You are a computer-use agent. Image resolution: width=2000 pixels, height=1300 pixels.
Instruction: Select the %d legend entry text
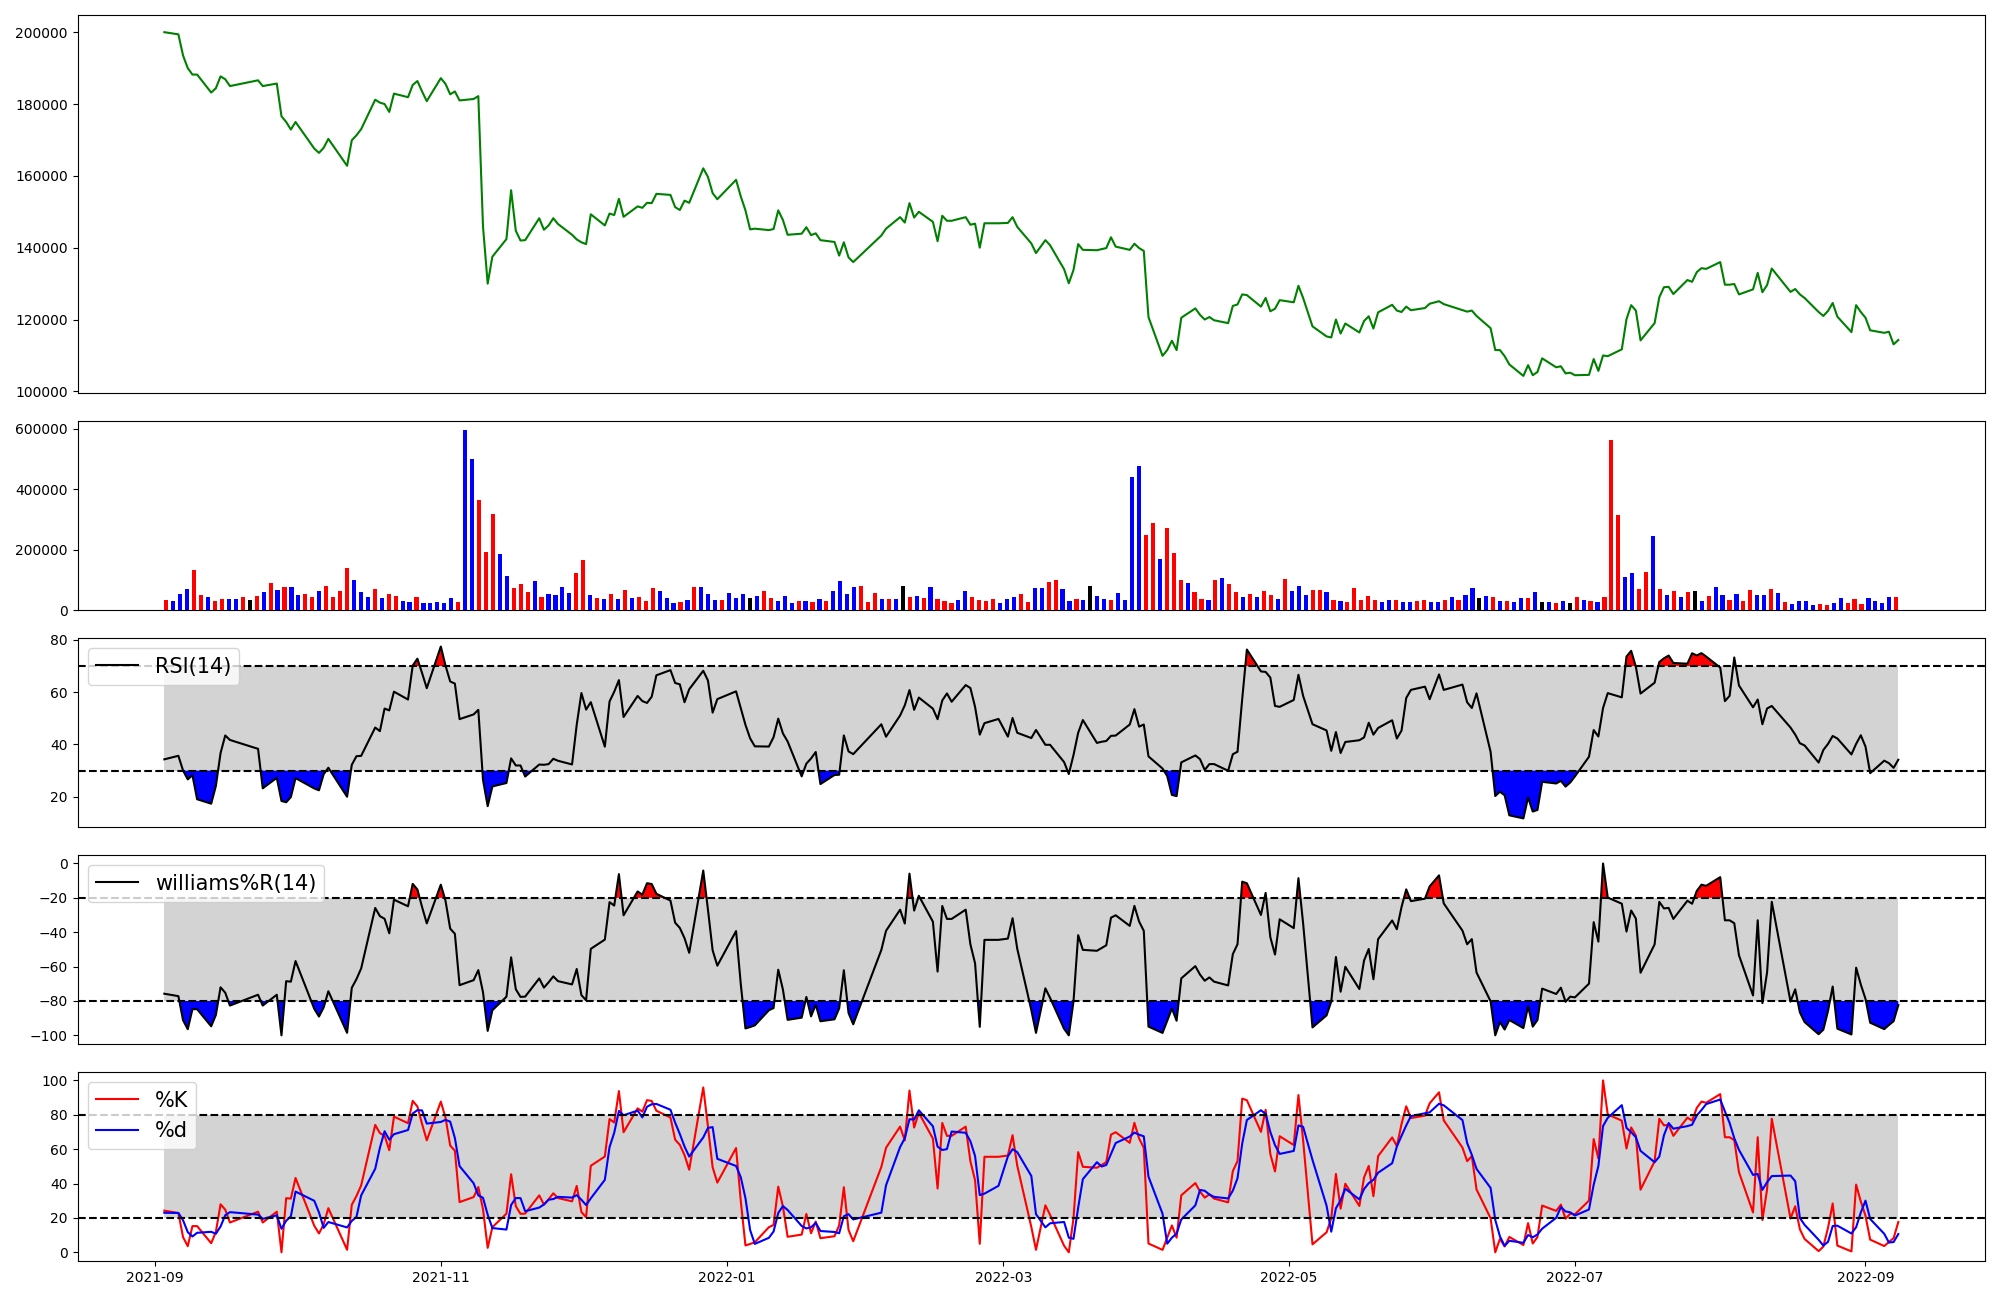click(171, 1130)
